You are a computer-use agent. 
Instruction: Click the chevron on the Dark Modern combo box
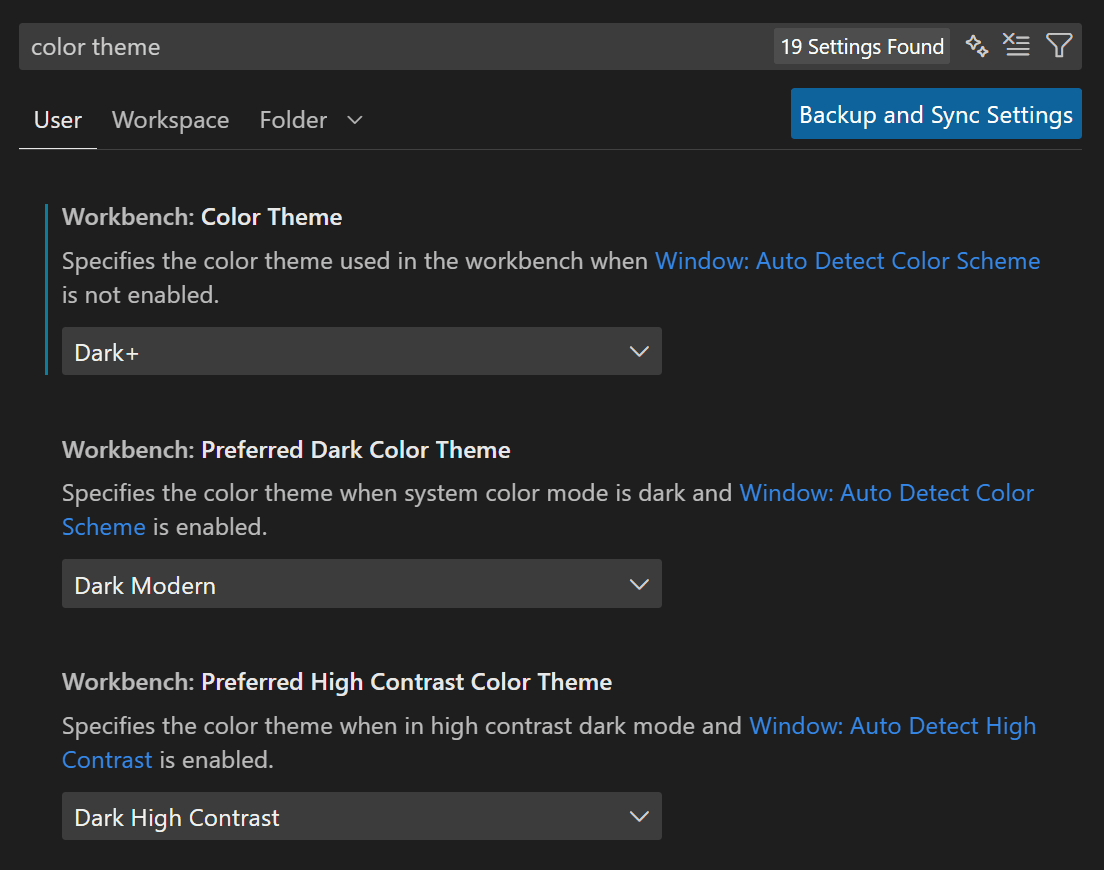638,584
